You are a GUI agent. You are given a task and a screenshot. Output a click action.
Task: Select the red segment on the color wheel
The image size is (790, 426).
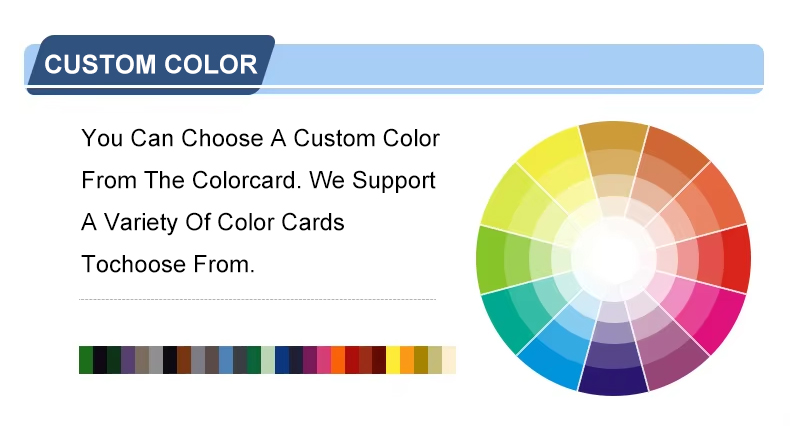click(x=734, y=258)
